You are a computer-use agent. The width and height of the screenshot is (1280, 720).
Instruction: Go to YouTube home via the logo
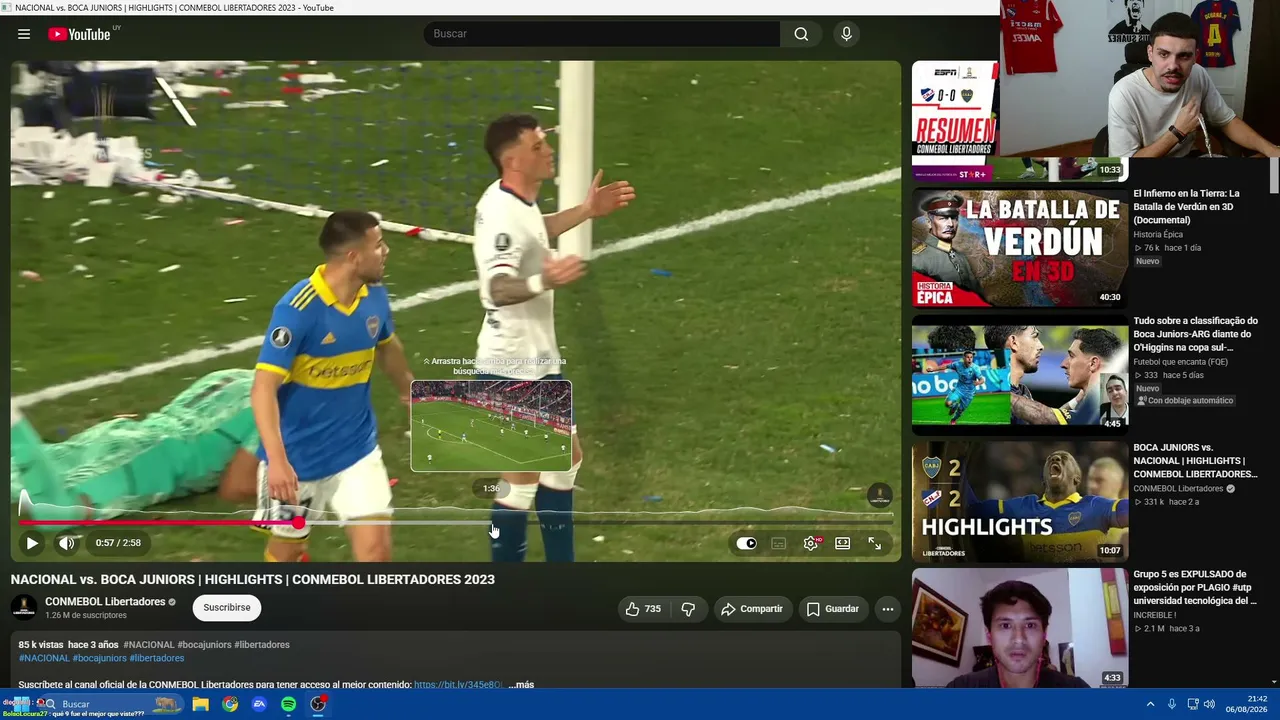point(79,34)
